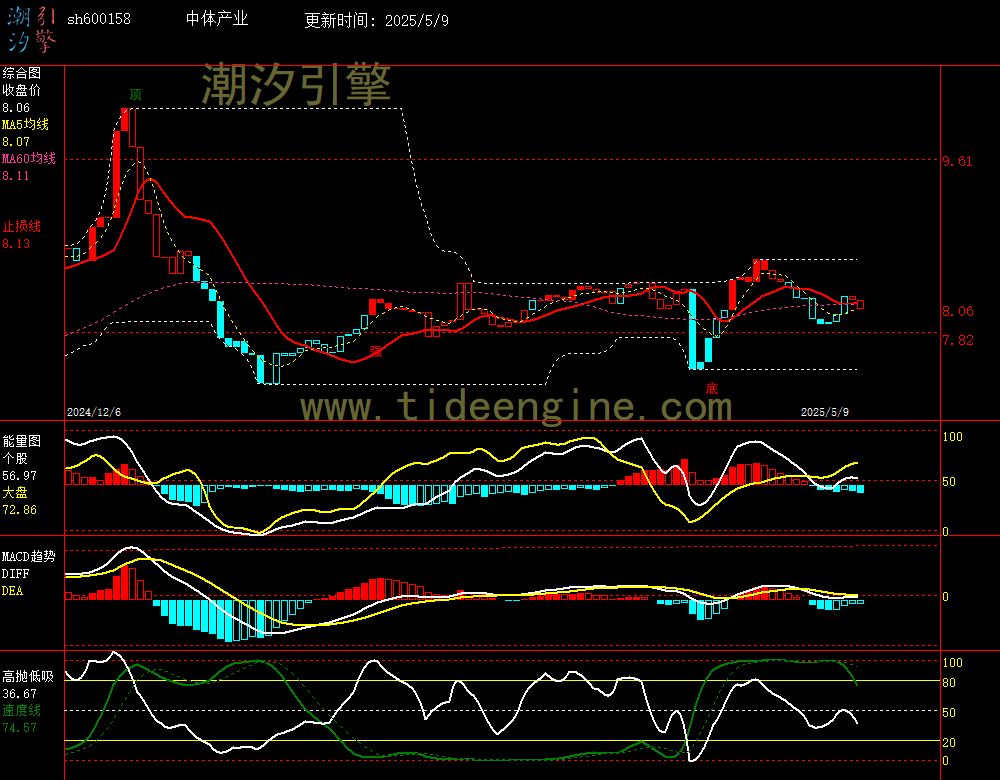The image size is (1000, 780).
Task: Select the green 速度线 legend label
Action: (x=21, y=710)
